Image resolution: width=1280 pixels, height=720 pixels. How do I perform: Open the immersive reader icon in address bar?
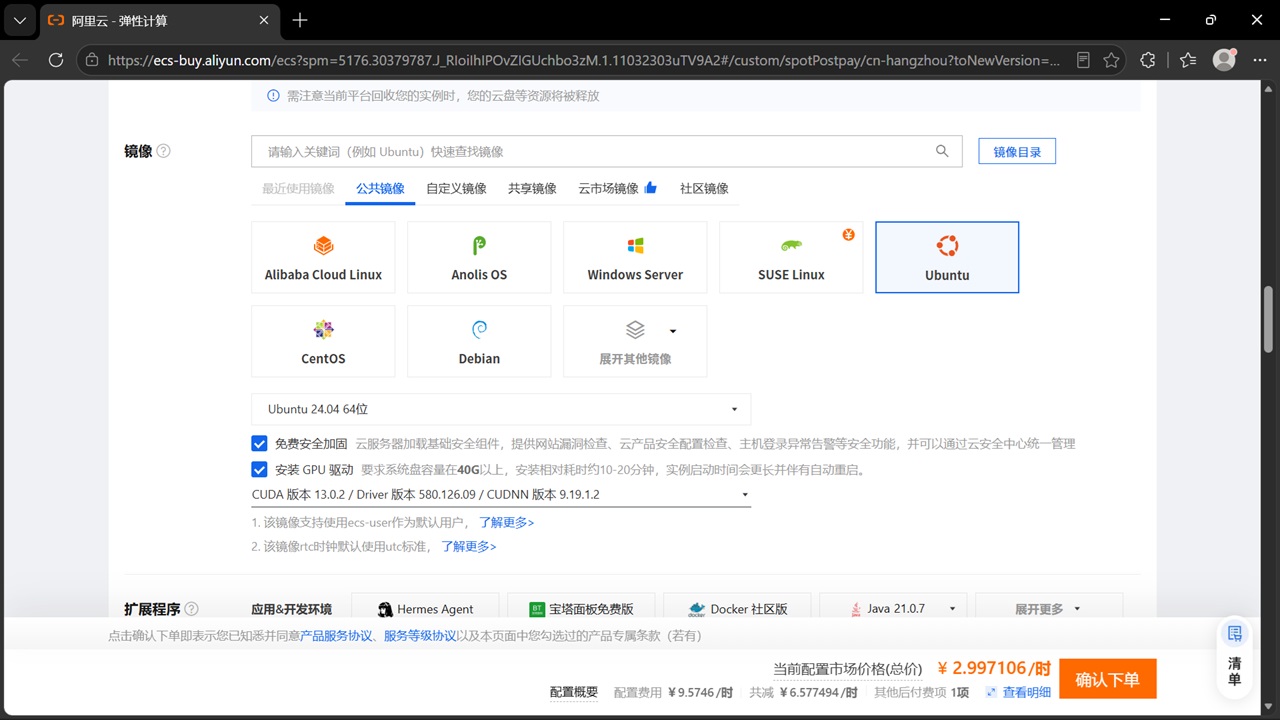pyautogui.click(x=1083, y=60)
